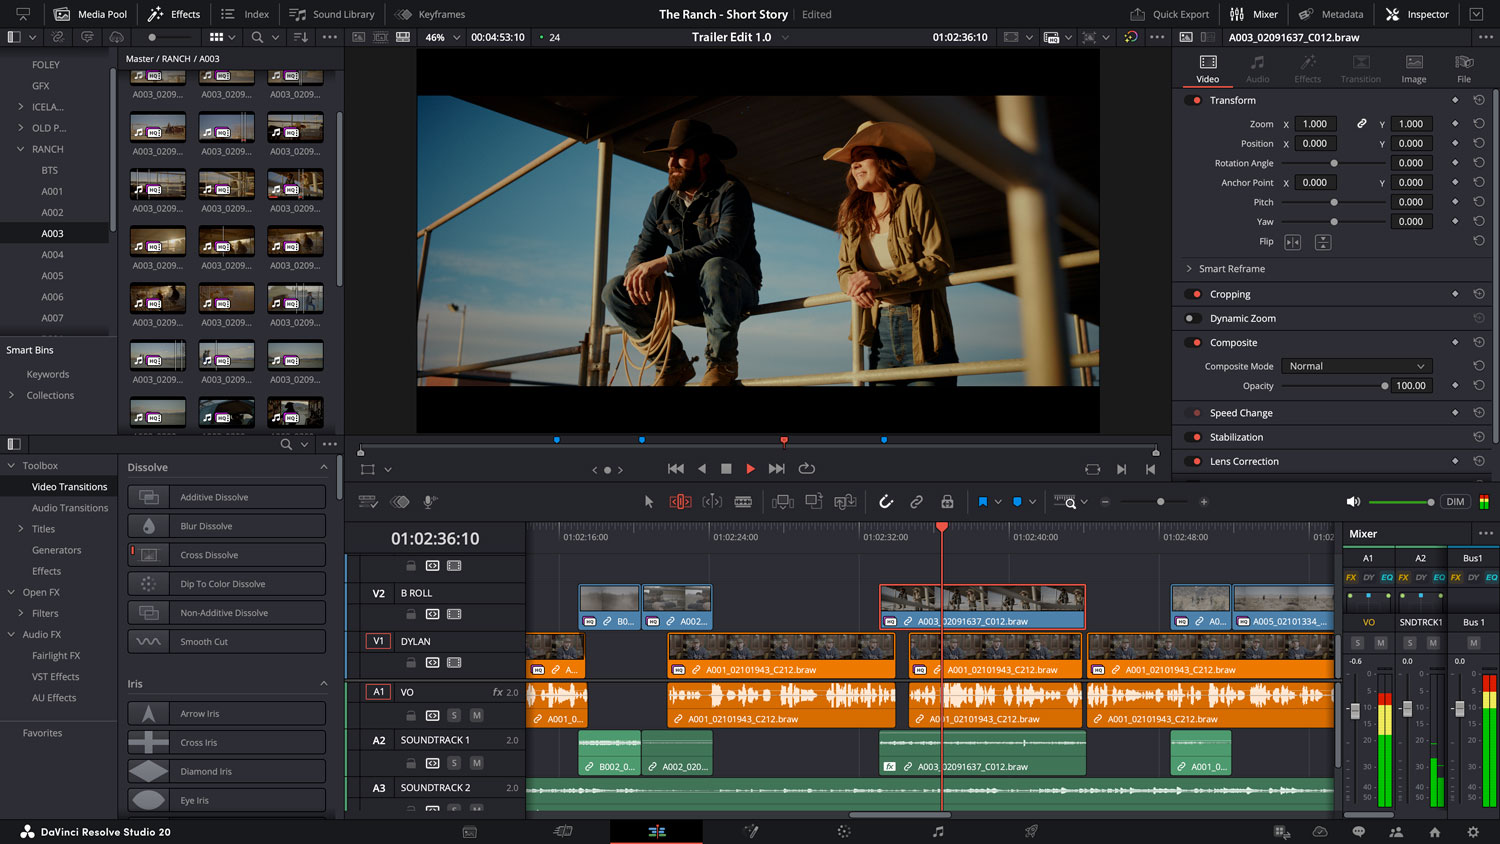Viewport: 1500px width, 844px height.
Task: Enable the Dynamic Zoom switch
Action: [x=1194, y=318]
